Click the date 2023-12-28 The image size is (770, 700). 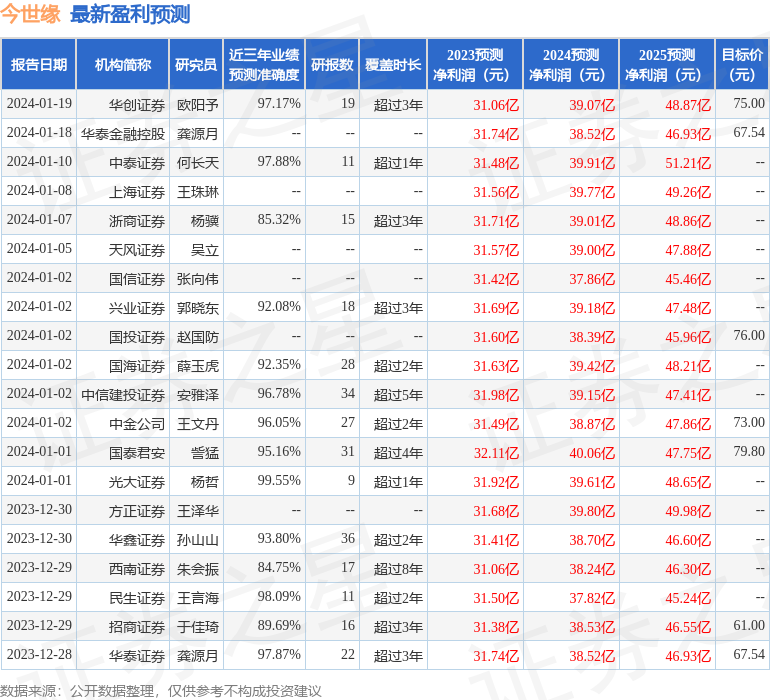tap(39, 654)
